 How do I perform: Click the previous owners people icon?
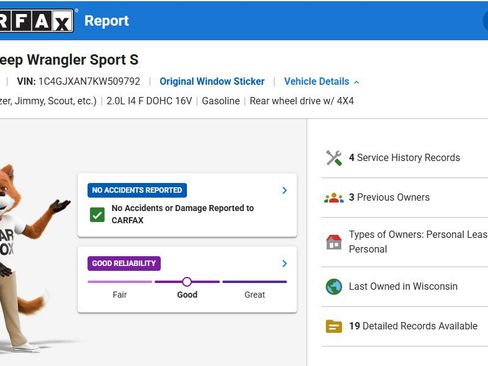tap(334, 198)
